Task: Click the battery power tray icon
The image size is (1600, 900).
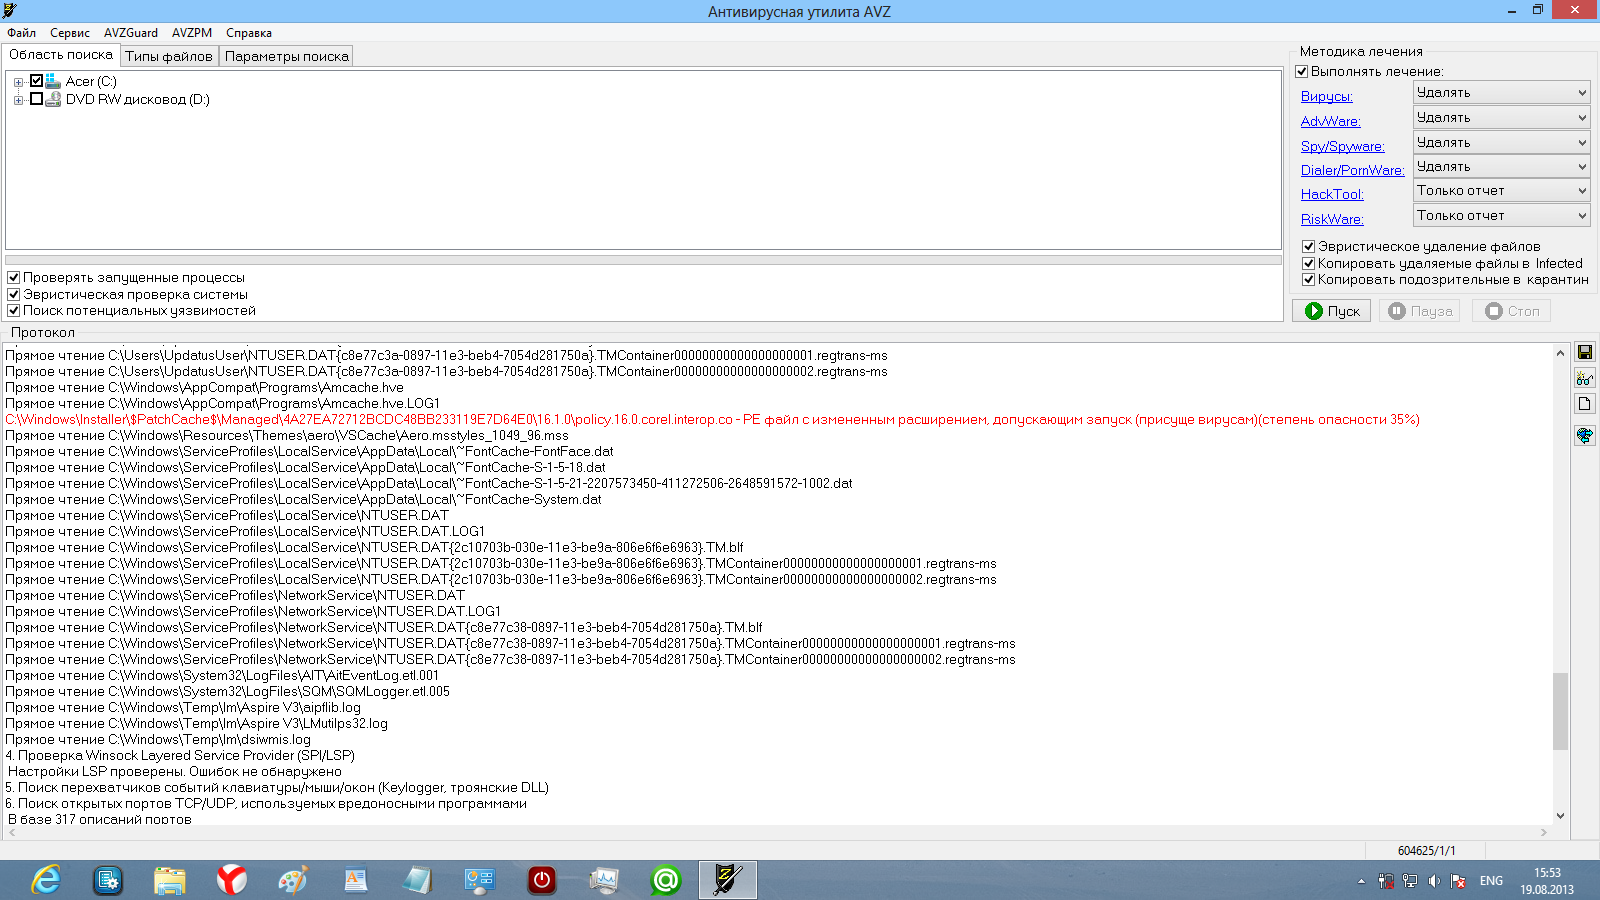Action: tap(1386, 881)
